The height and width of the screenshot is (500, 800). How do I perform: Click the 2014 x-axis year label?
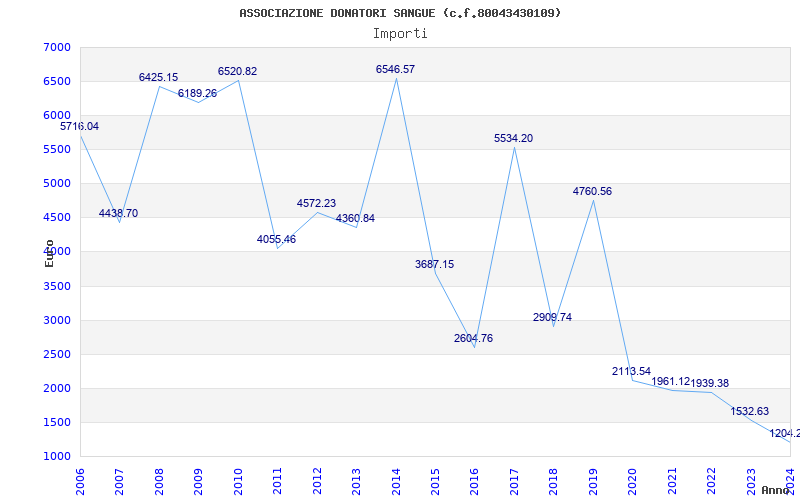click(x=396, y=482)
